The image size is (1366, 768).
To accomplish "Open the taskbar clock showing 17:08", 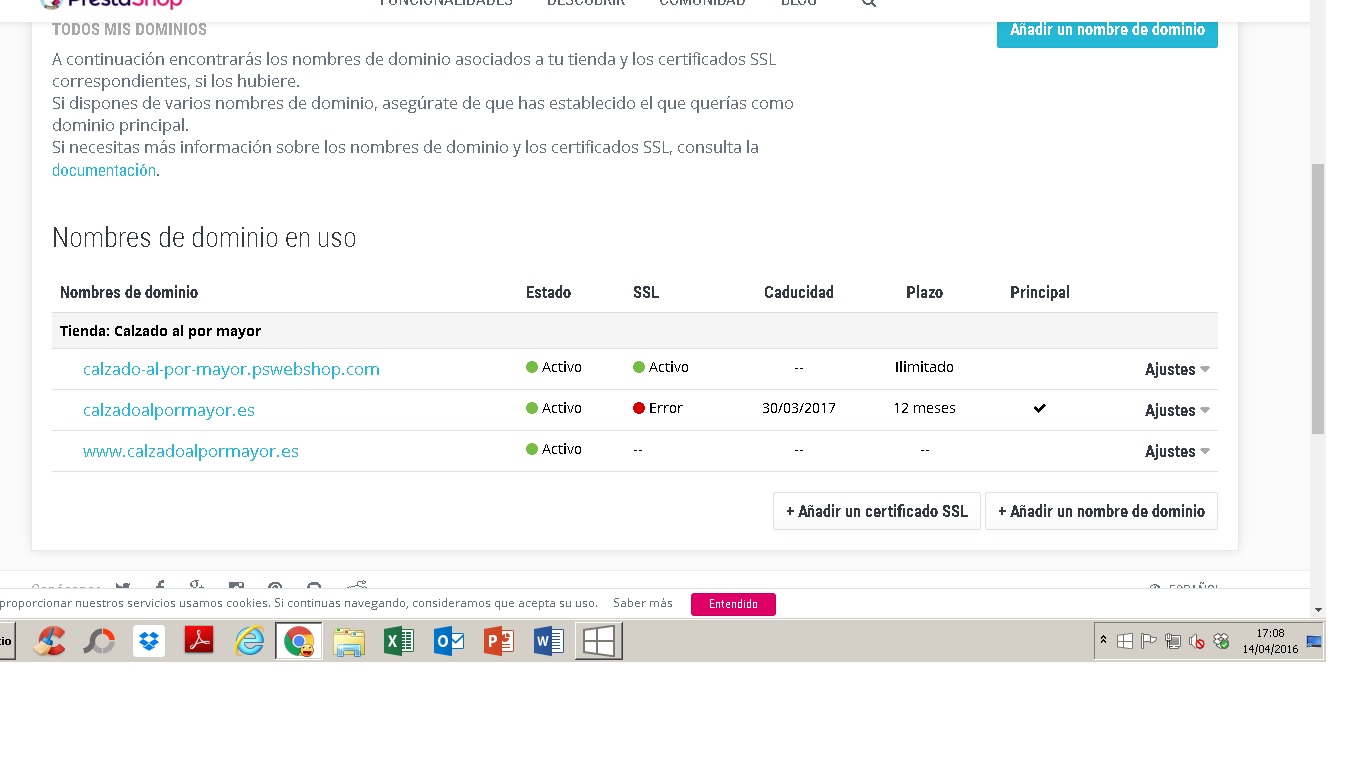I will point(1270,641).
